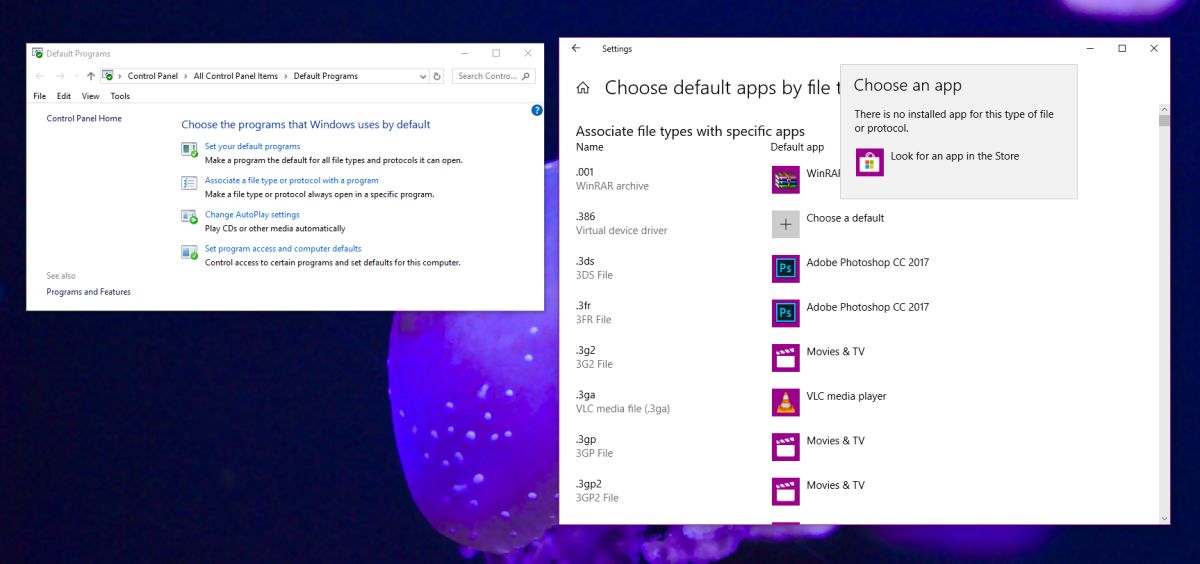Click the Search Control Panel field
Screen dimensions: 1200x564
494,76
